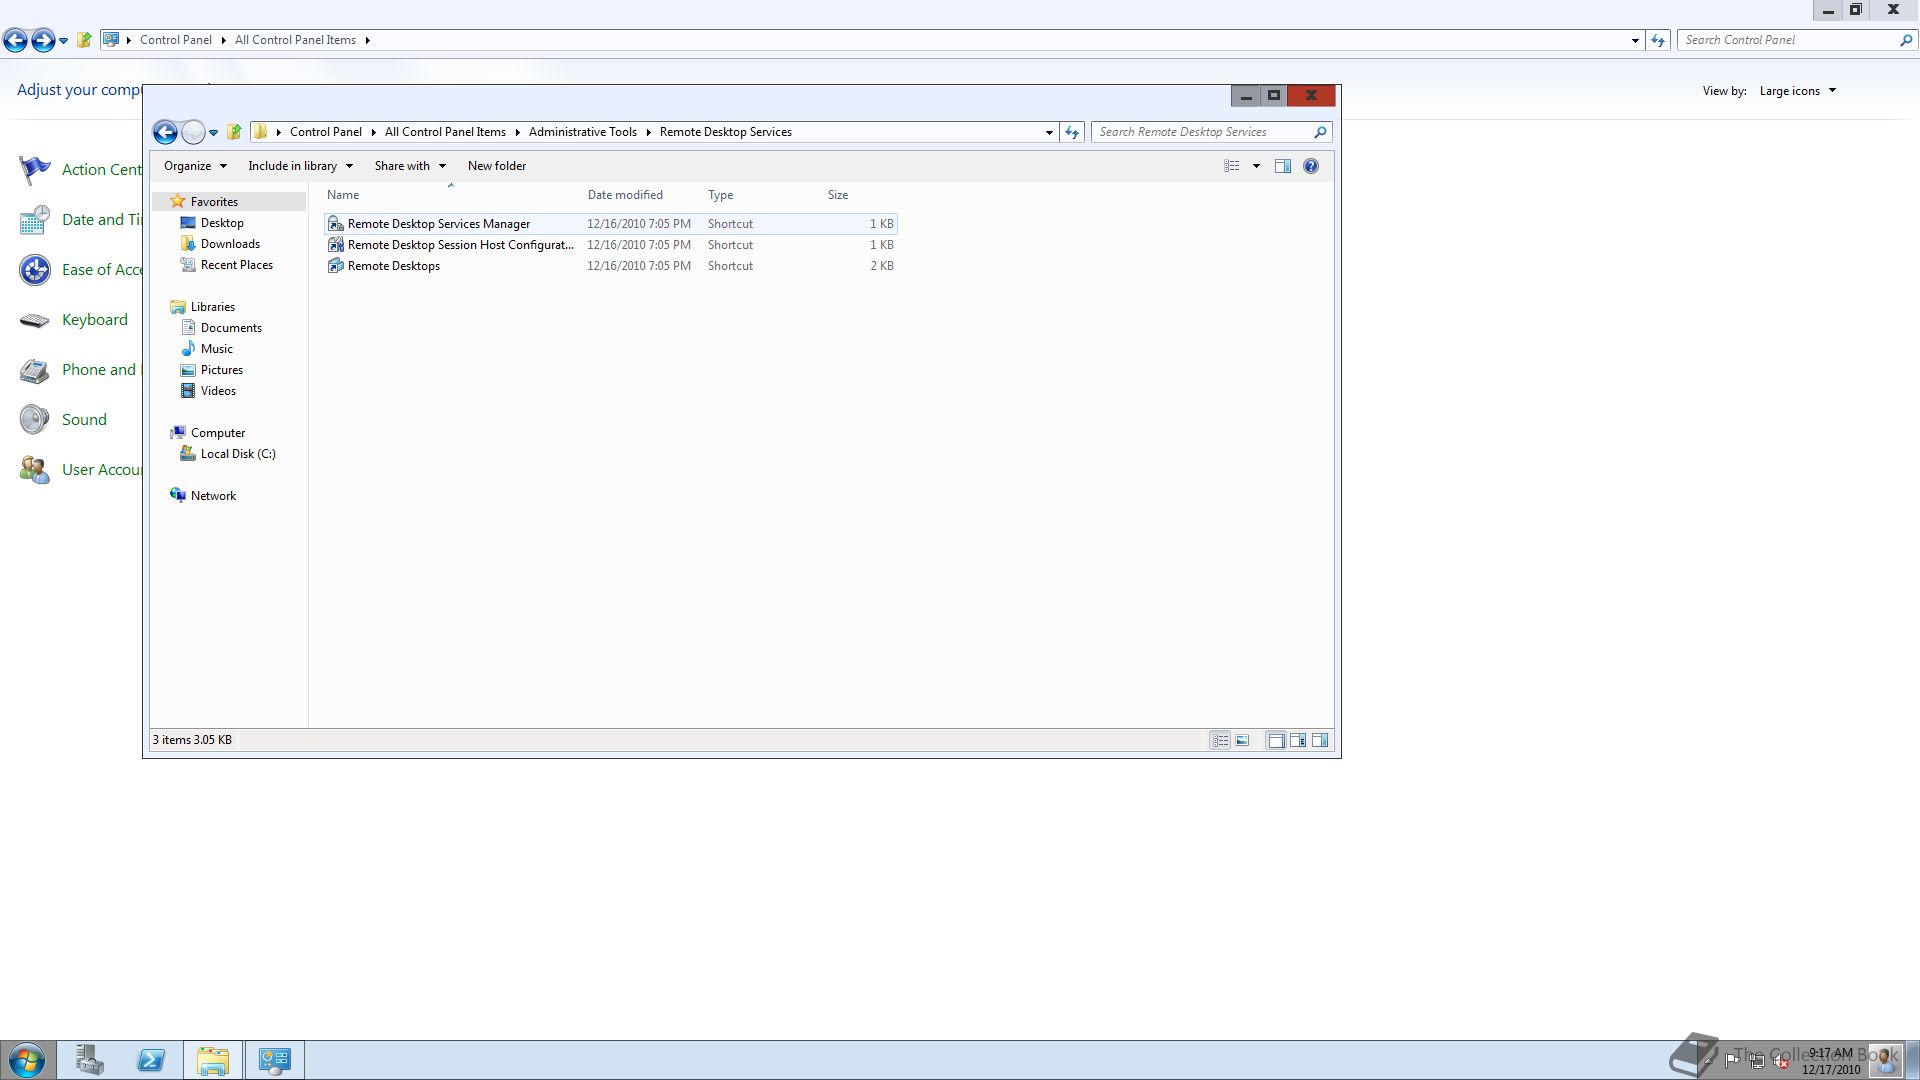Click New folder button
Image resolution: width=1920 pixels, height=1080 pixels.
[497, 166]
